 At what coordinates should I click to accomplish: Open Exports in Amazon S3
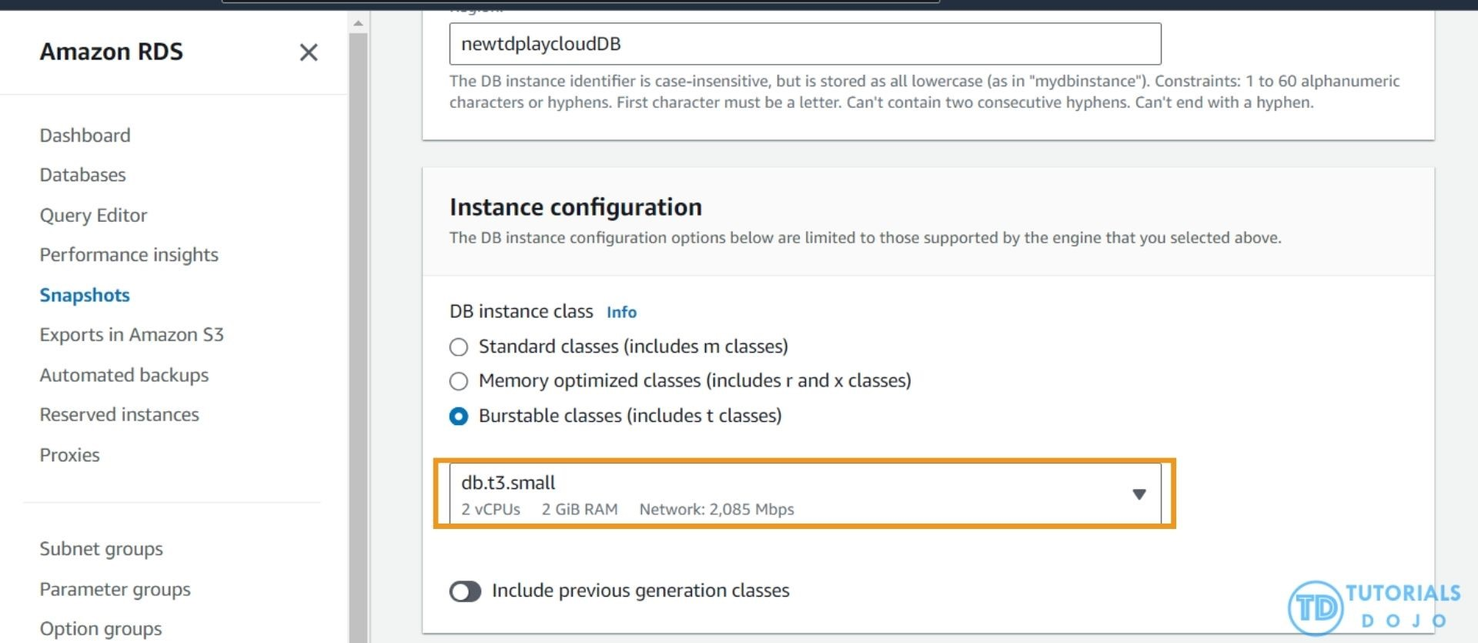(x=132, y=335)
